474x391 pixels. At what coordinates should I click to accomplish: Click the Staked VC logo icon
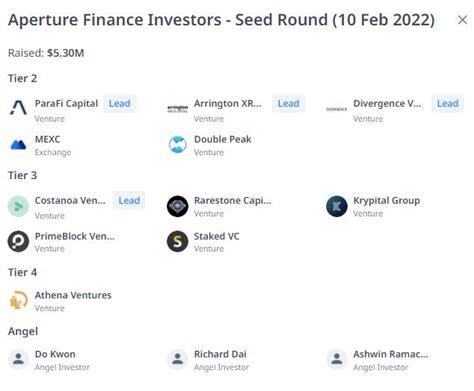(177, 241)
